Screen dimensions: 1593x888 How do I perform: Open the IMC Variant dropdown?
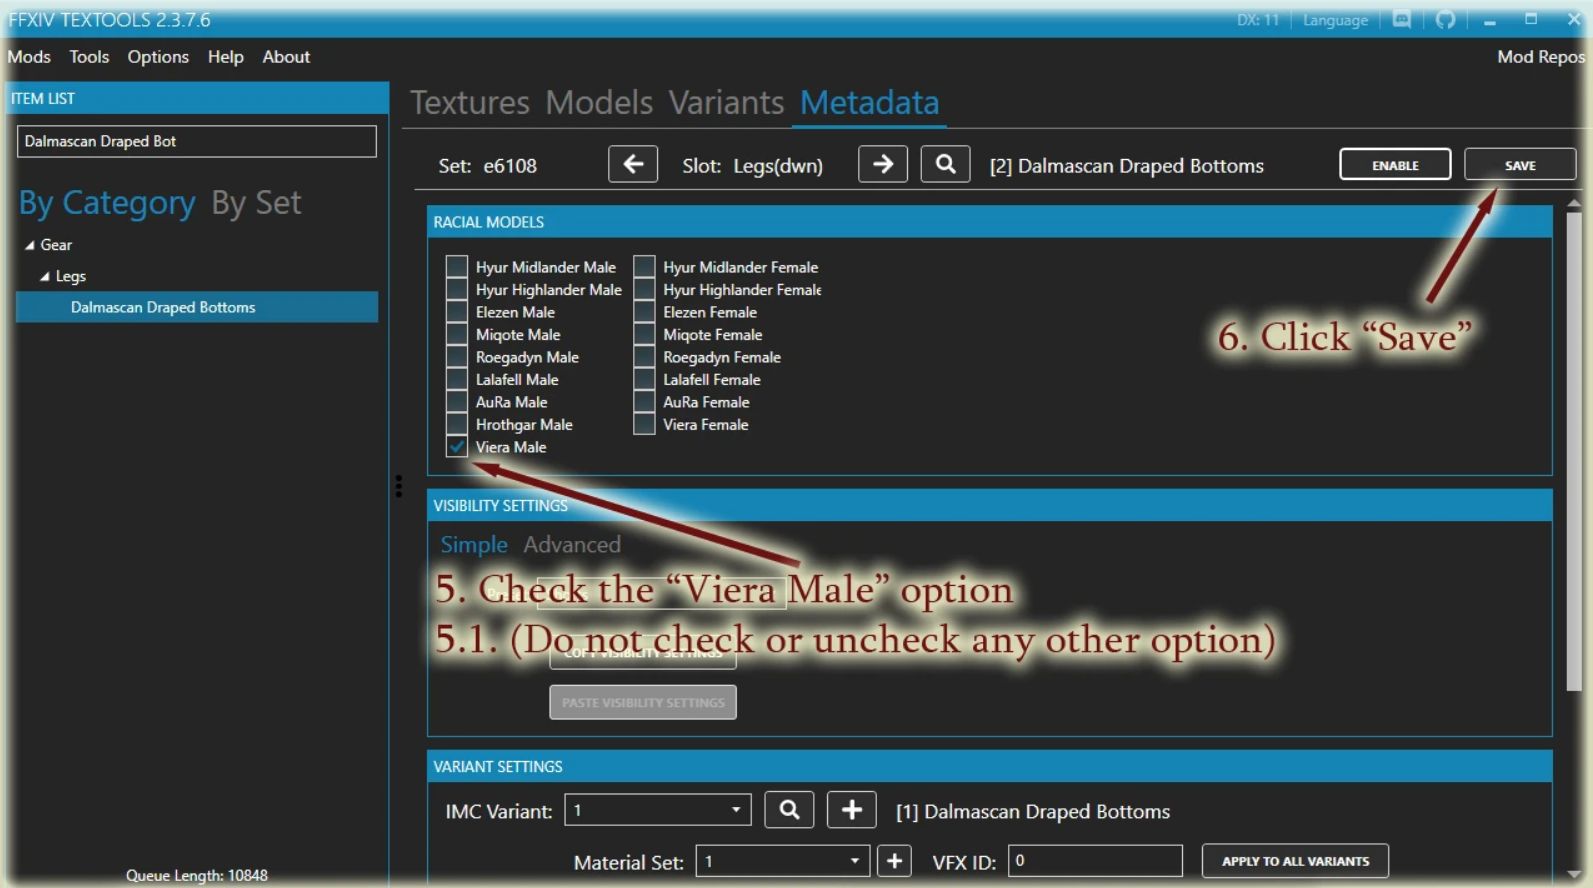click(658, 810)
